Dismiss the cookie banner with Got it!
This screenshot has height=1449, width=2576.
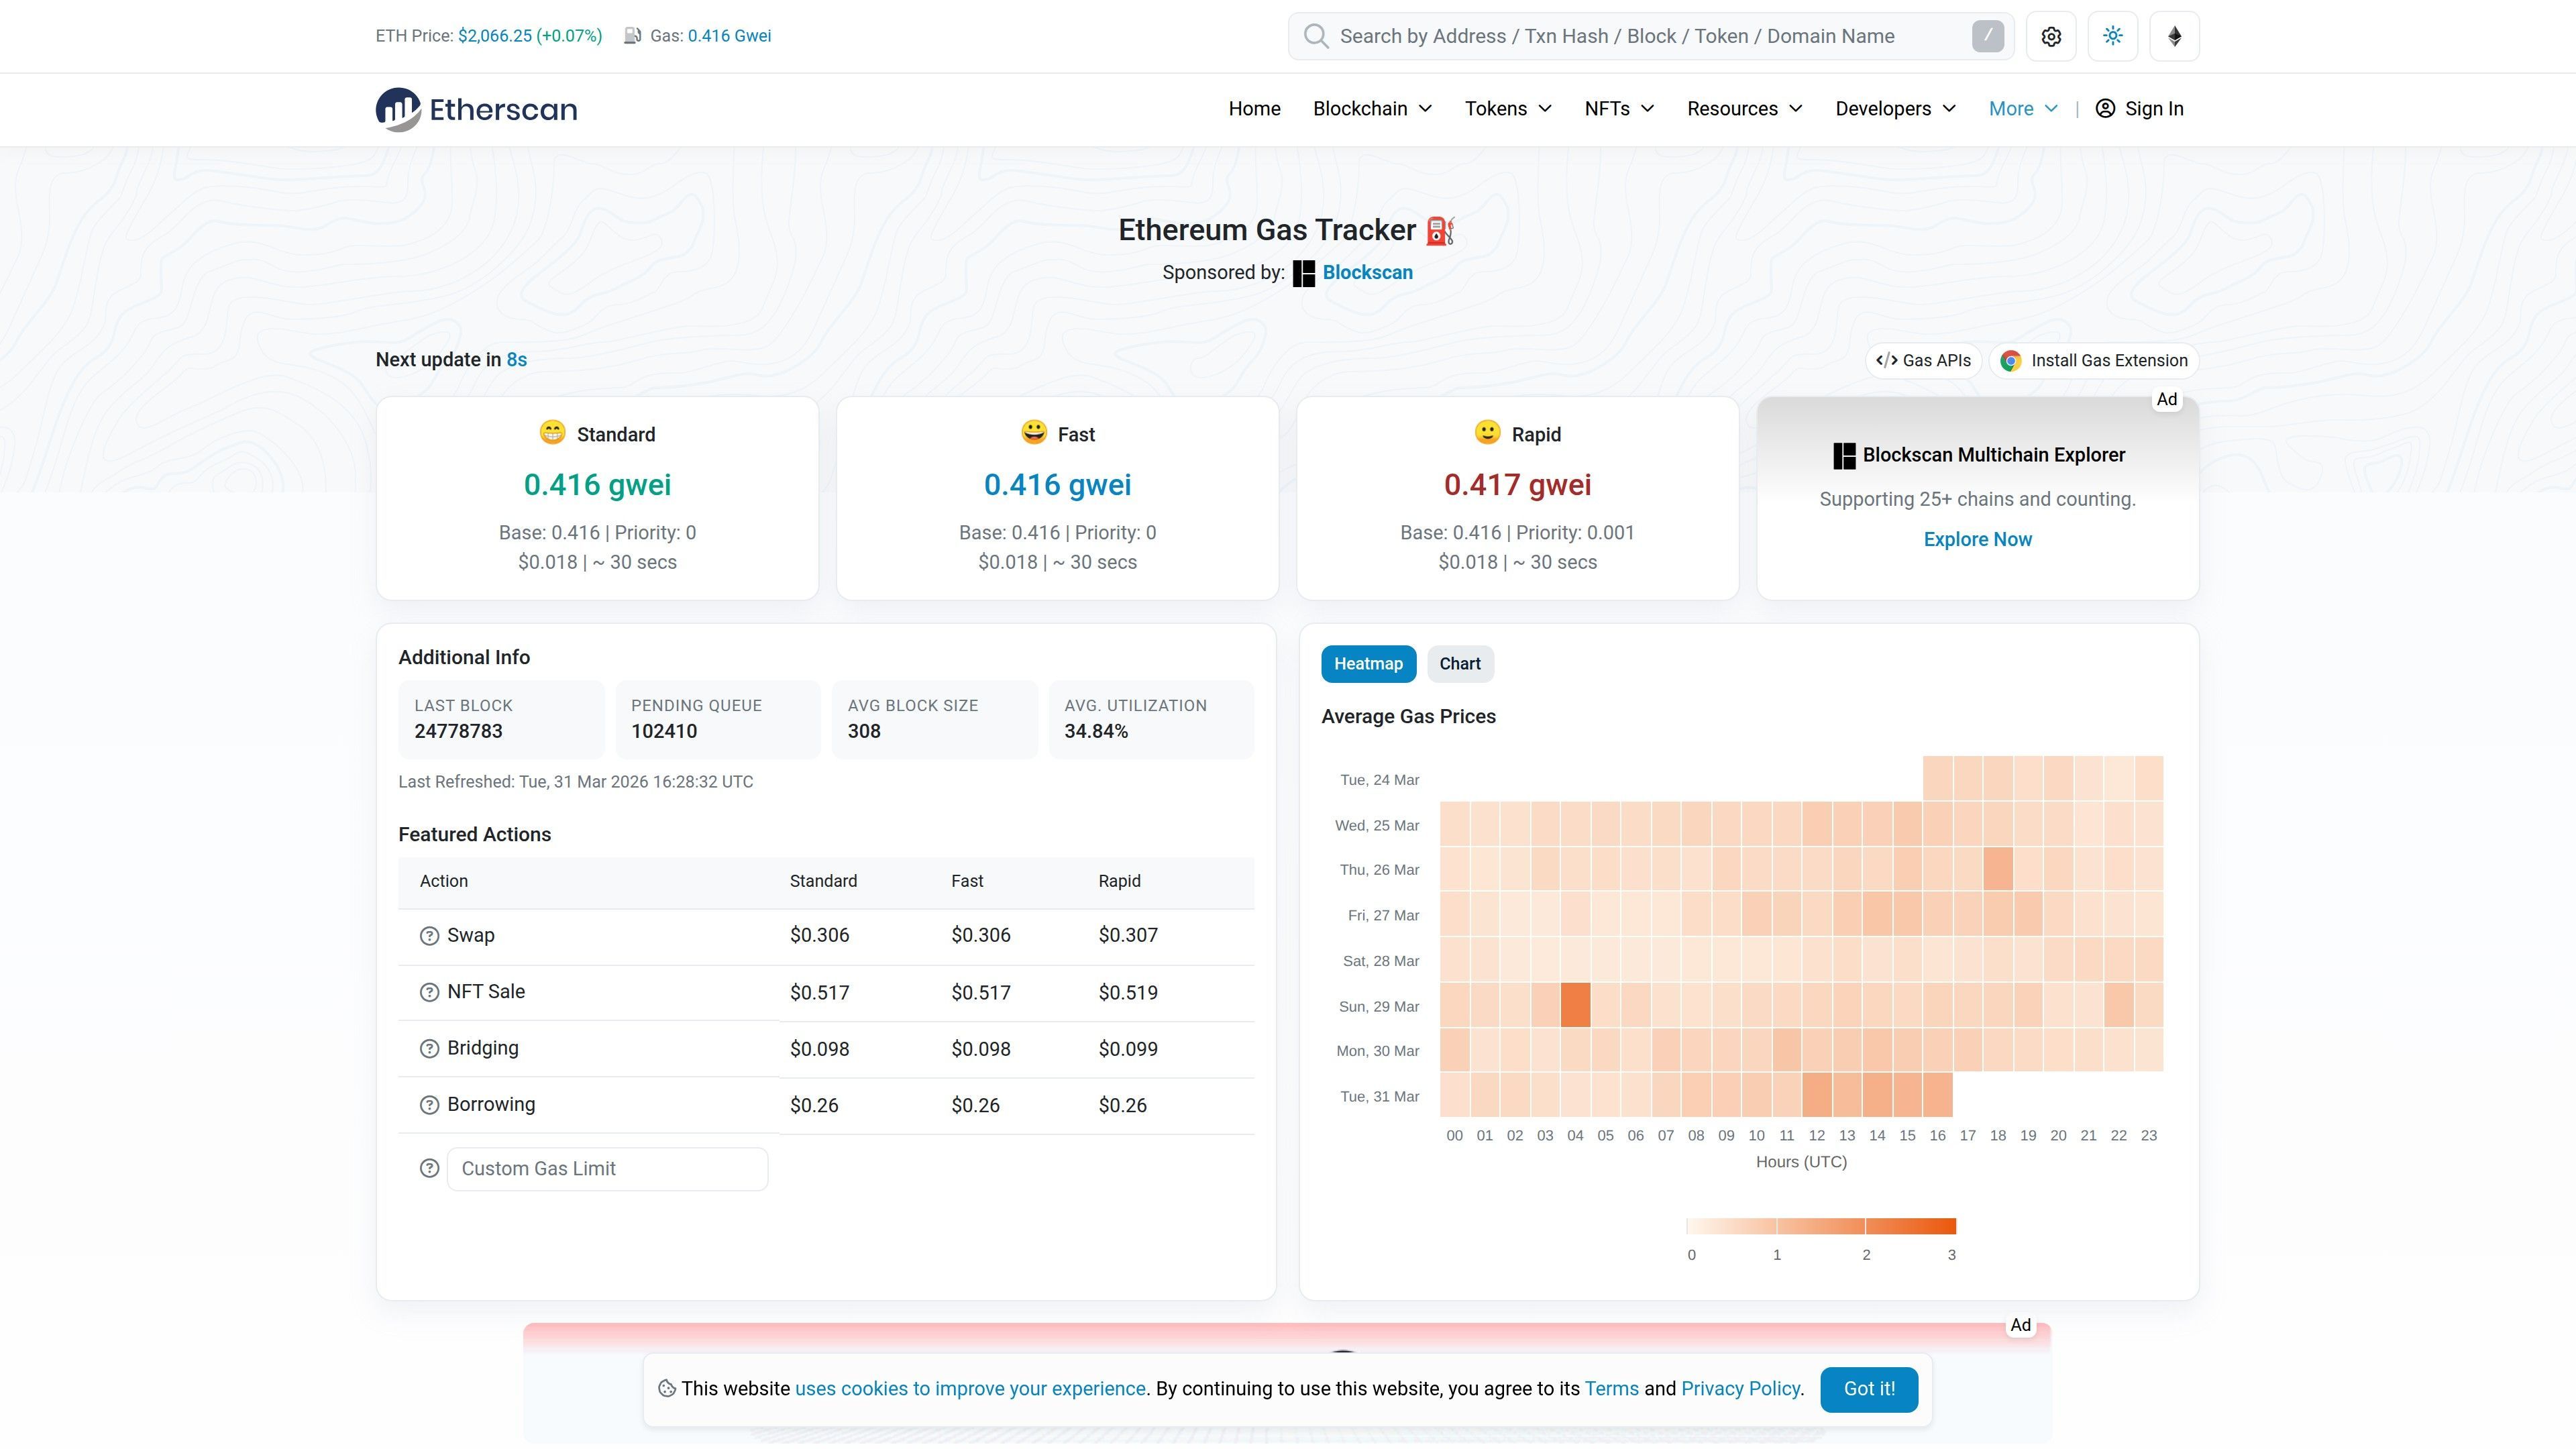click(1868, 1389)
